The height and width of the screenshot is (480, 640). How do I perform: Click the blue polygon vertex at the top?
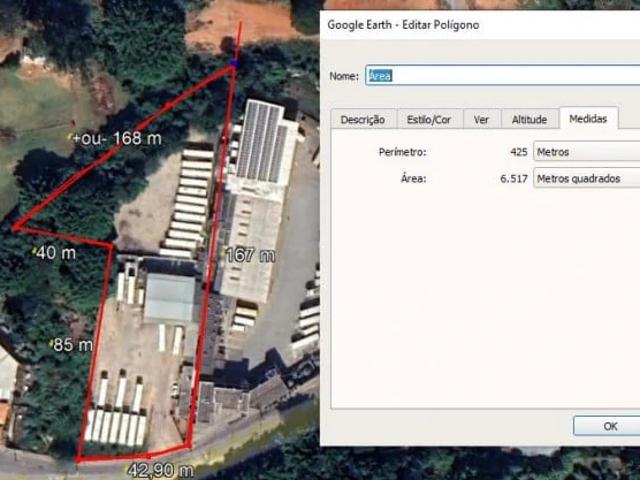pos(234,64)
